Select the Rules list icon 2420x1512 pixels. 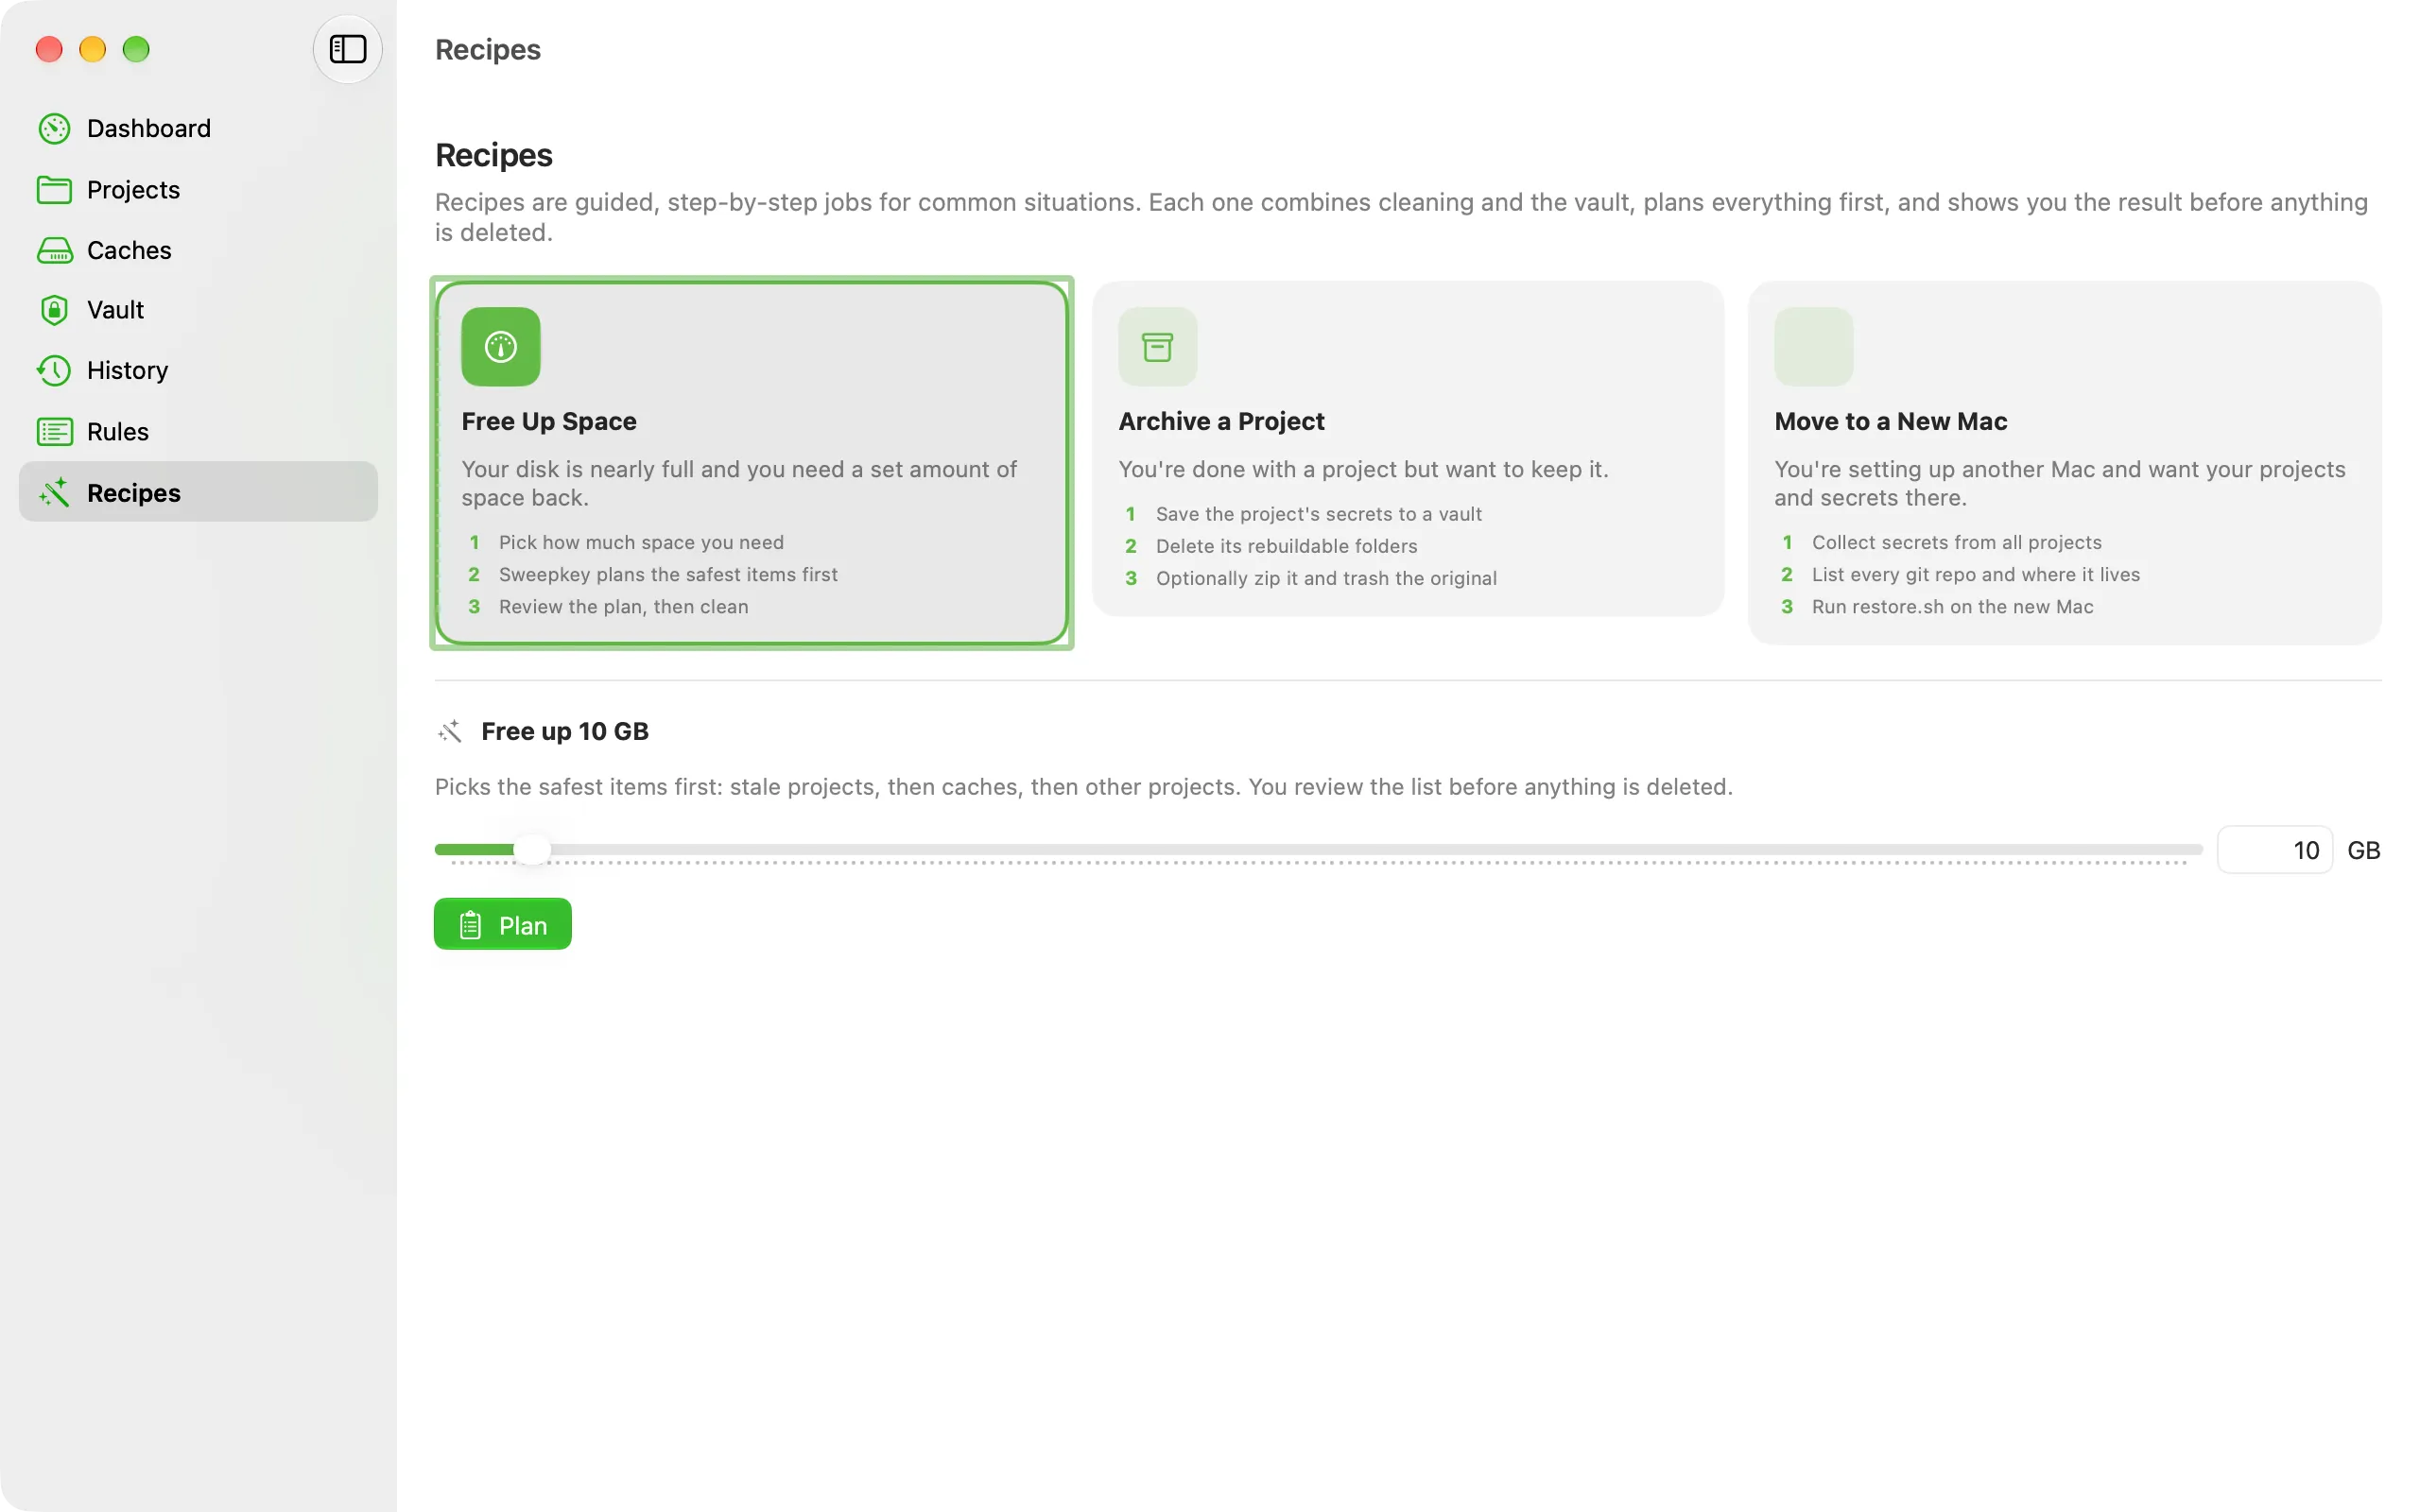coord(54,432)
